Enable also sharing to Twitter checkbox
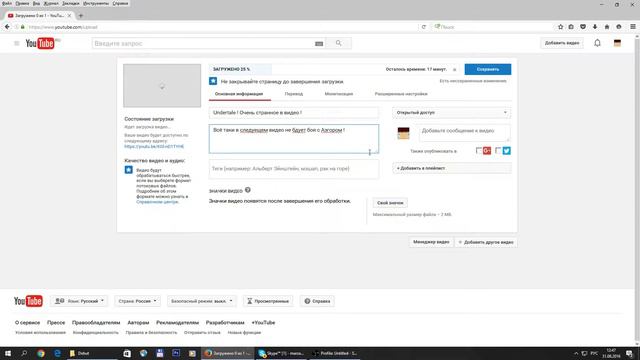 tap(498, 151)
